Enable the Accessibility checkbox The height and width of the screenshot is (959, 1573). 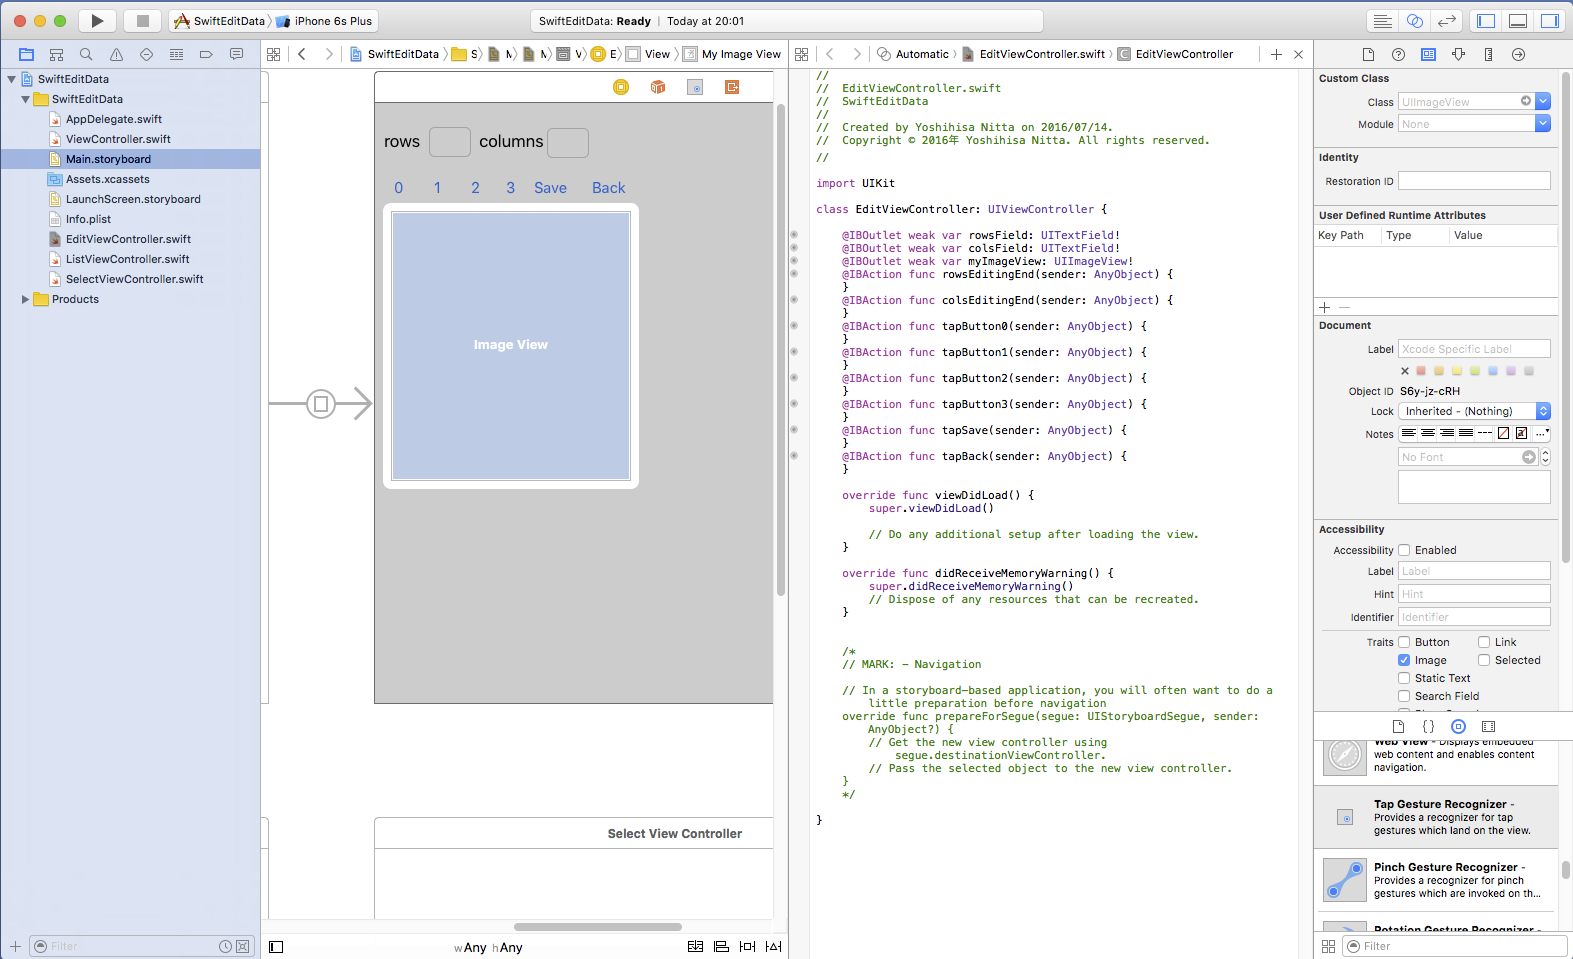(x=1404, y=550)
